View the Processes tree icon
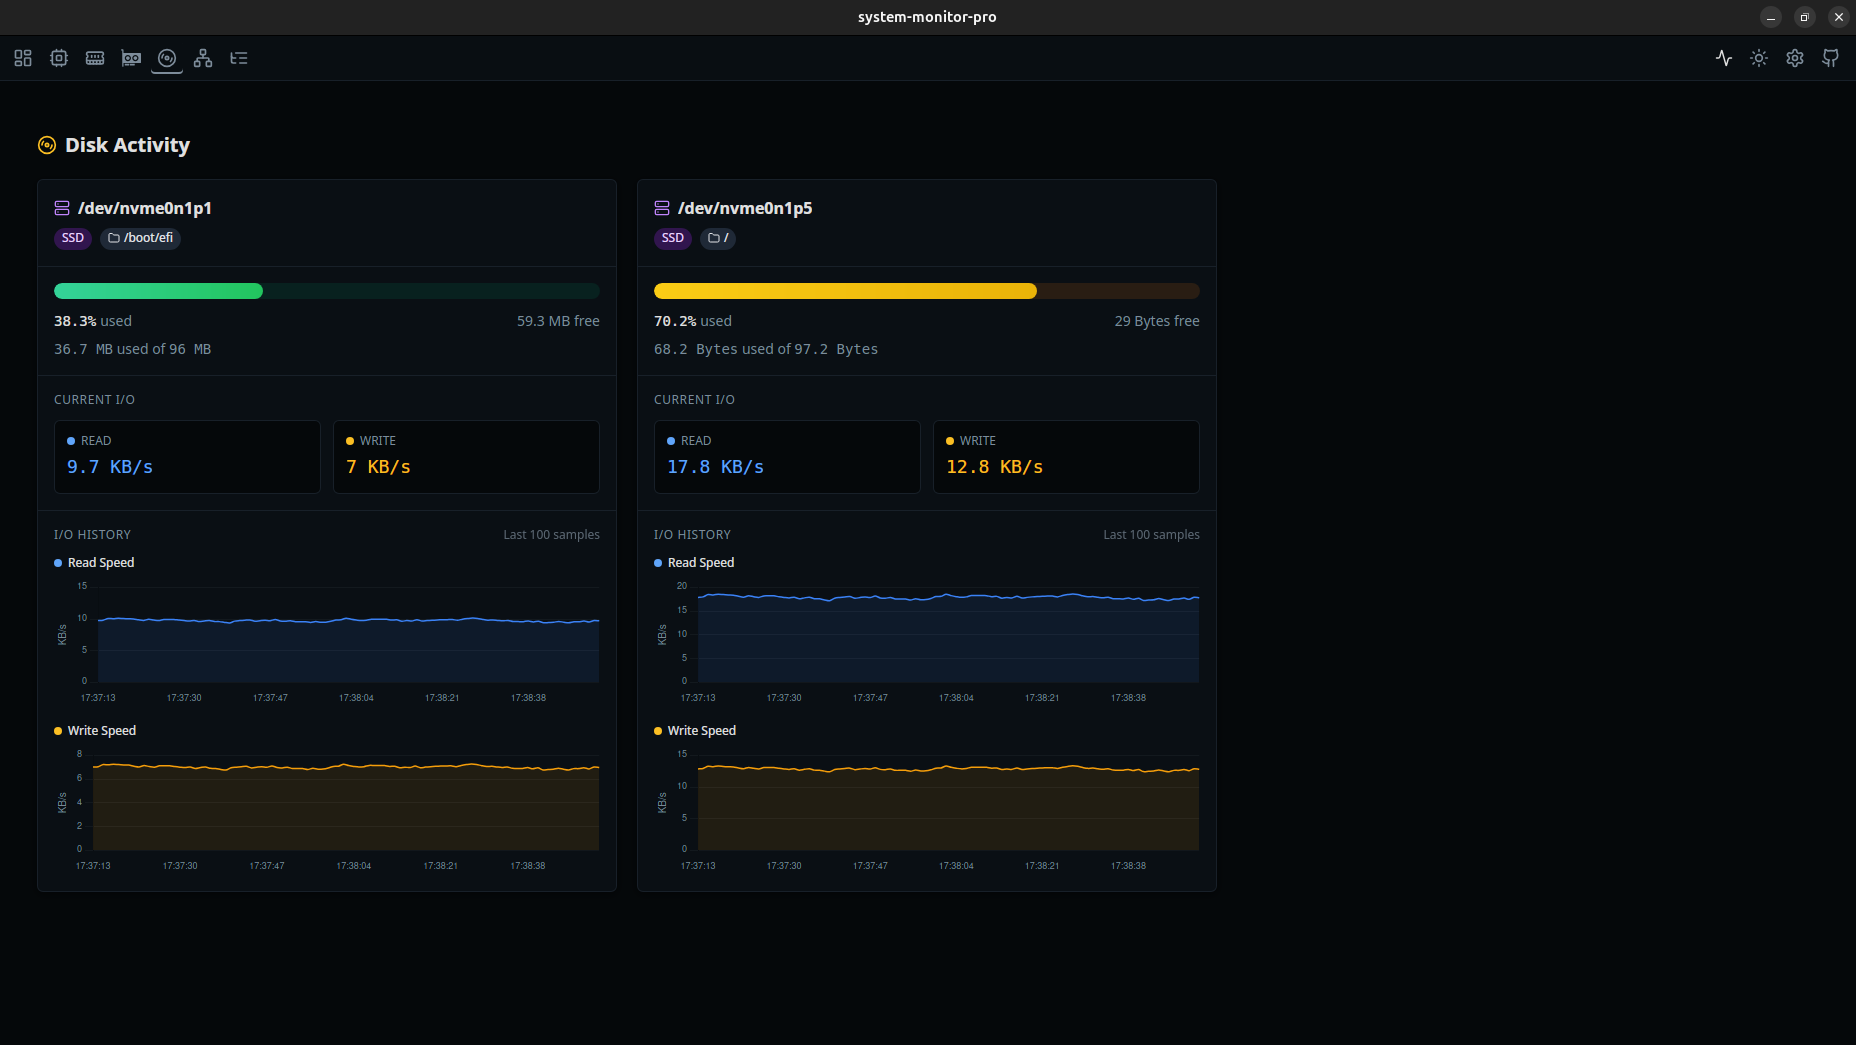Image resolution: width=1856 pixels, height=1045 pixels. pos(239,58)
